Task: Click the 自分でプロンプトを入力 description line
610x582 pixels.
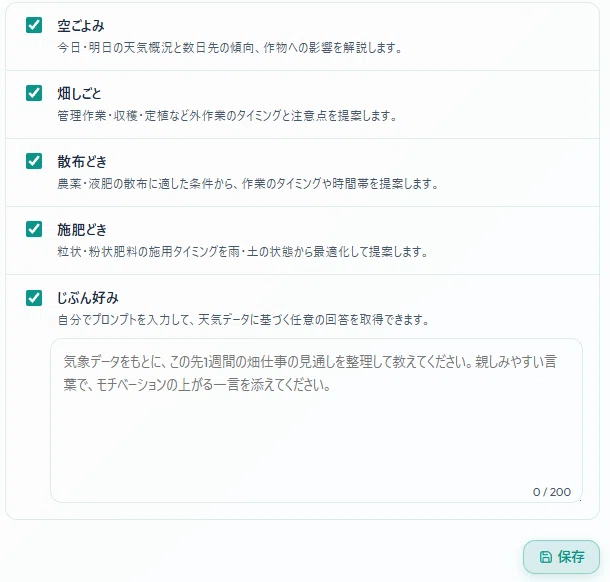Action: (243, 320)
